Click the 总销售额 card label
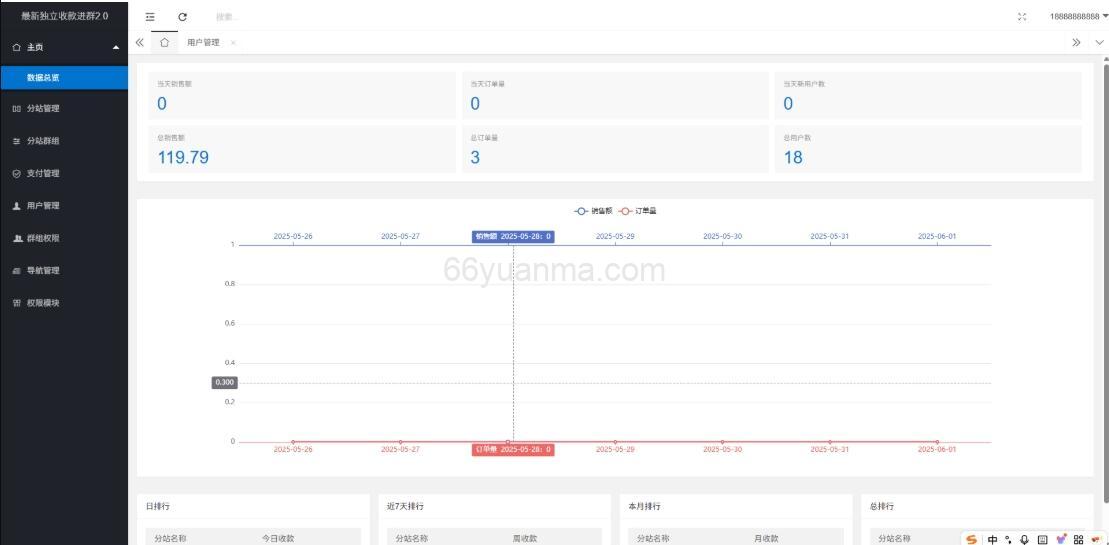 click(170, 138)
